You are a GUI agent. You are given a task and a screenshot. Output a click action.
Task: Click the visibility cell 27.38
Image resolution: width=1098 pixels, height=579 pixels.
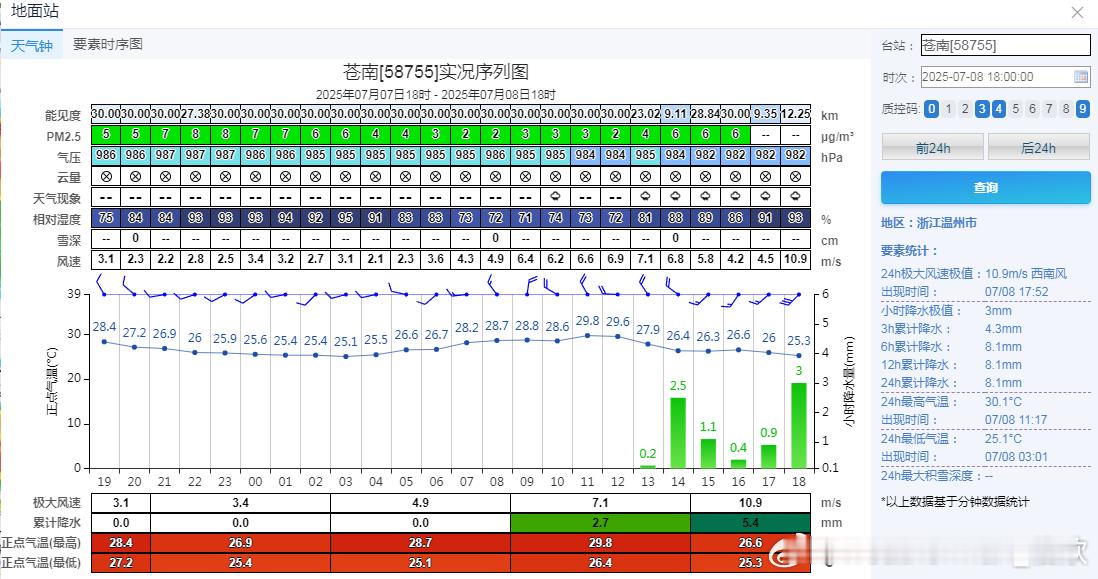[195, 113]
